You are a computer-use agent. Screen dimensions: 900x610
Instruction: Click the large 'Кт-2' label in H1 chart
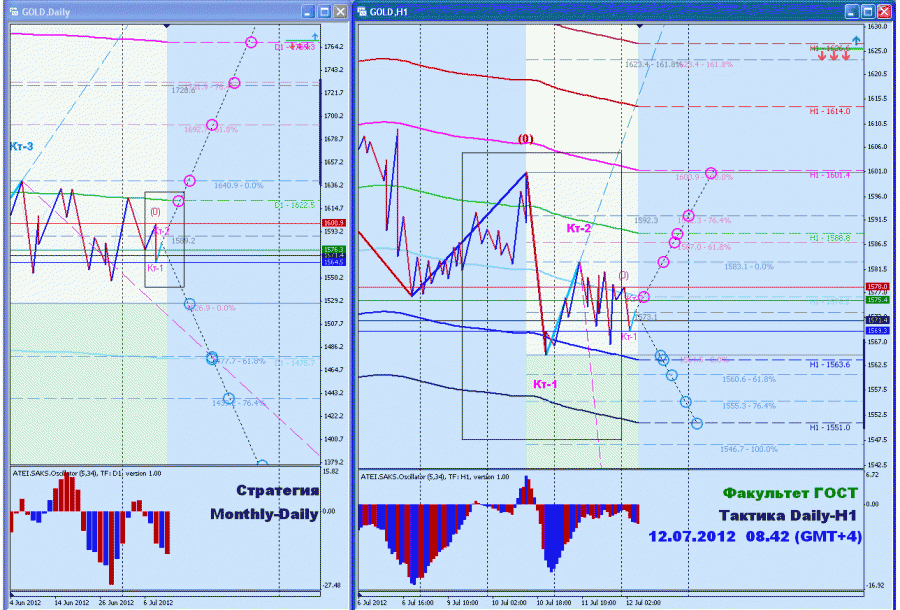579,228
